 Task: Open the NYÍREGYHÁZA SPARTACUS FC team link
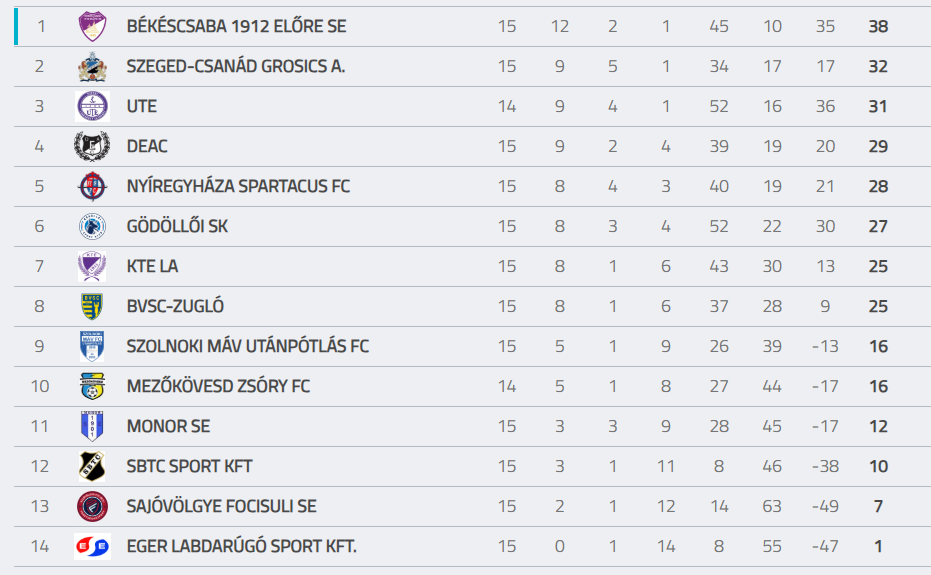(x=238, y=186)
